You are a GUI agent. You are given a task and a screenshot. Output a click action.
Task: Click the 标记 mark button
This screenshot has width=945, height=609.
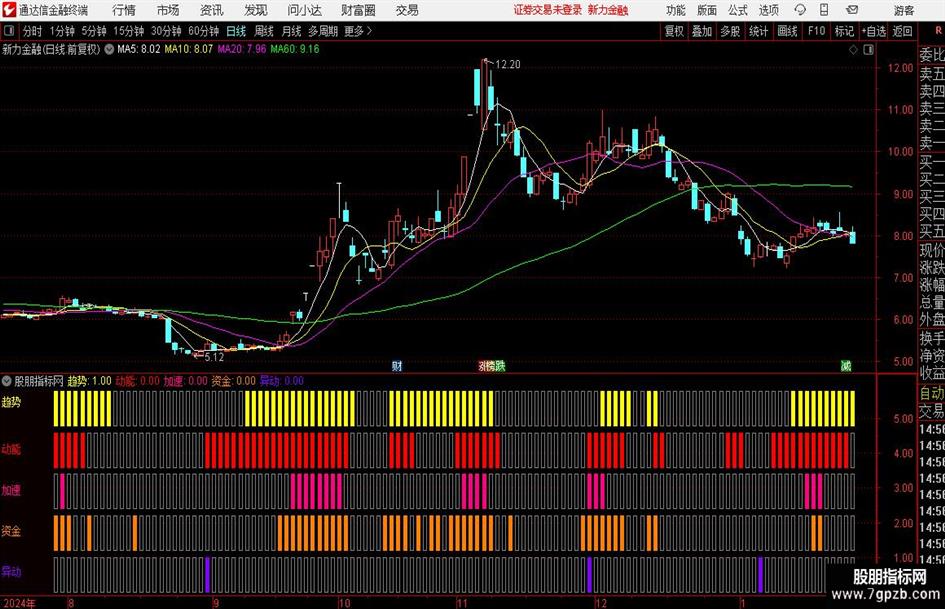pyautogui.click(x=844, y=31)
